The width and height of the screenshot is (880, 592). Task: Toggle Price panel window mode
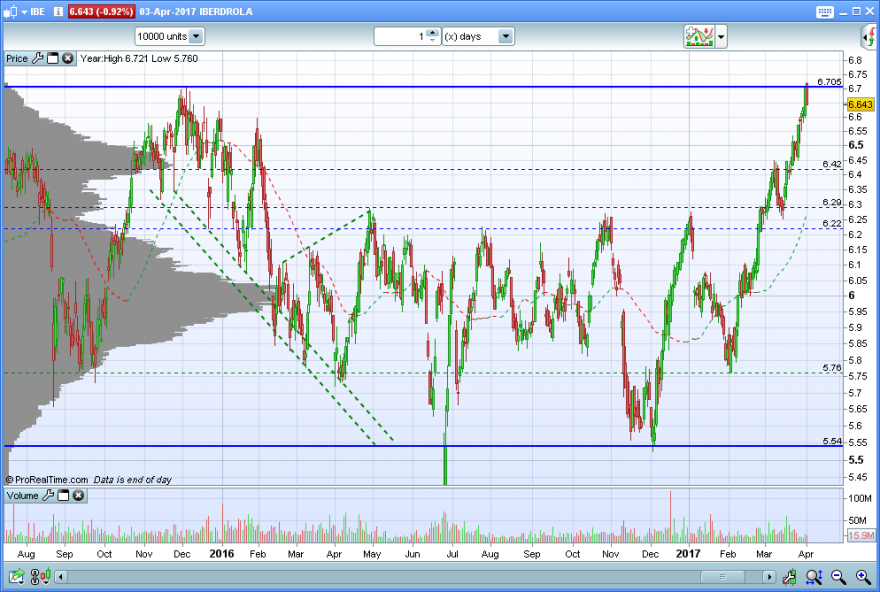click(x=53, y=58)
